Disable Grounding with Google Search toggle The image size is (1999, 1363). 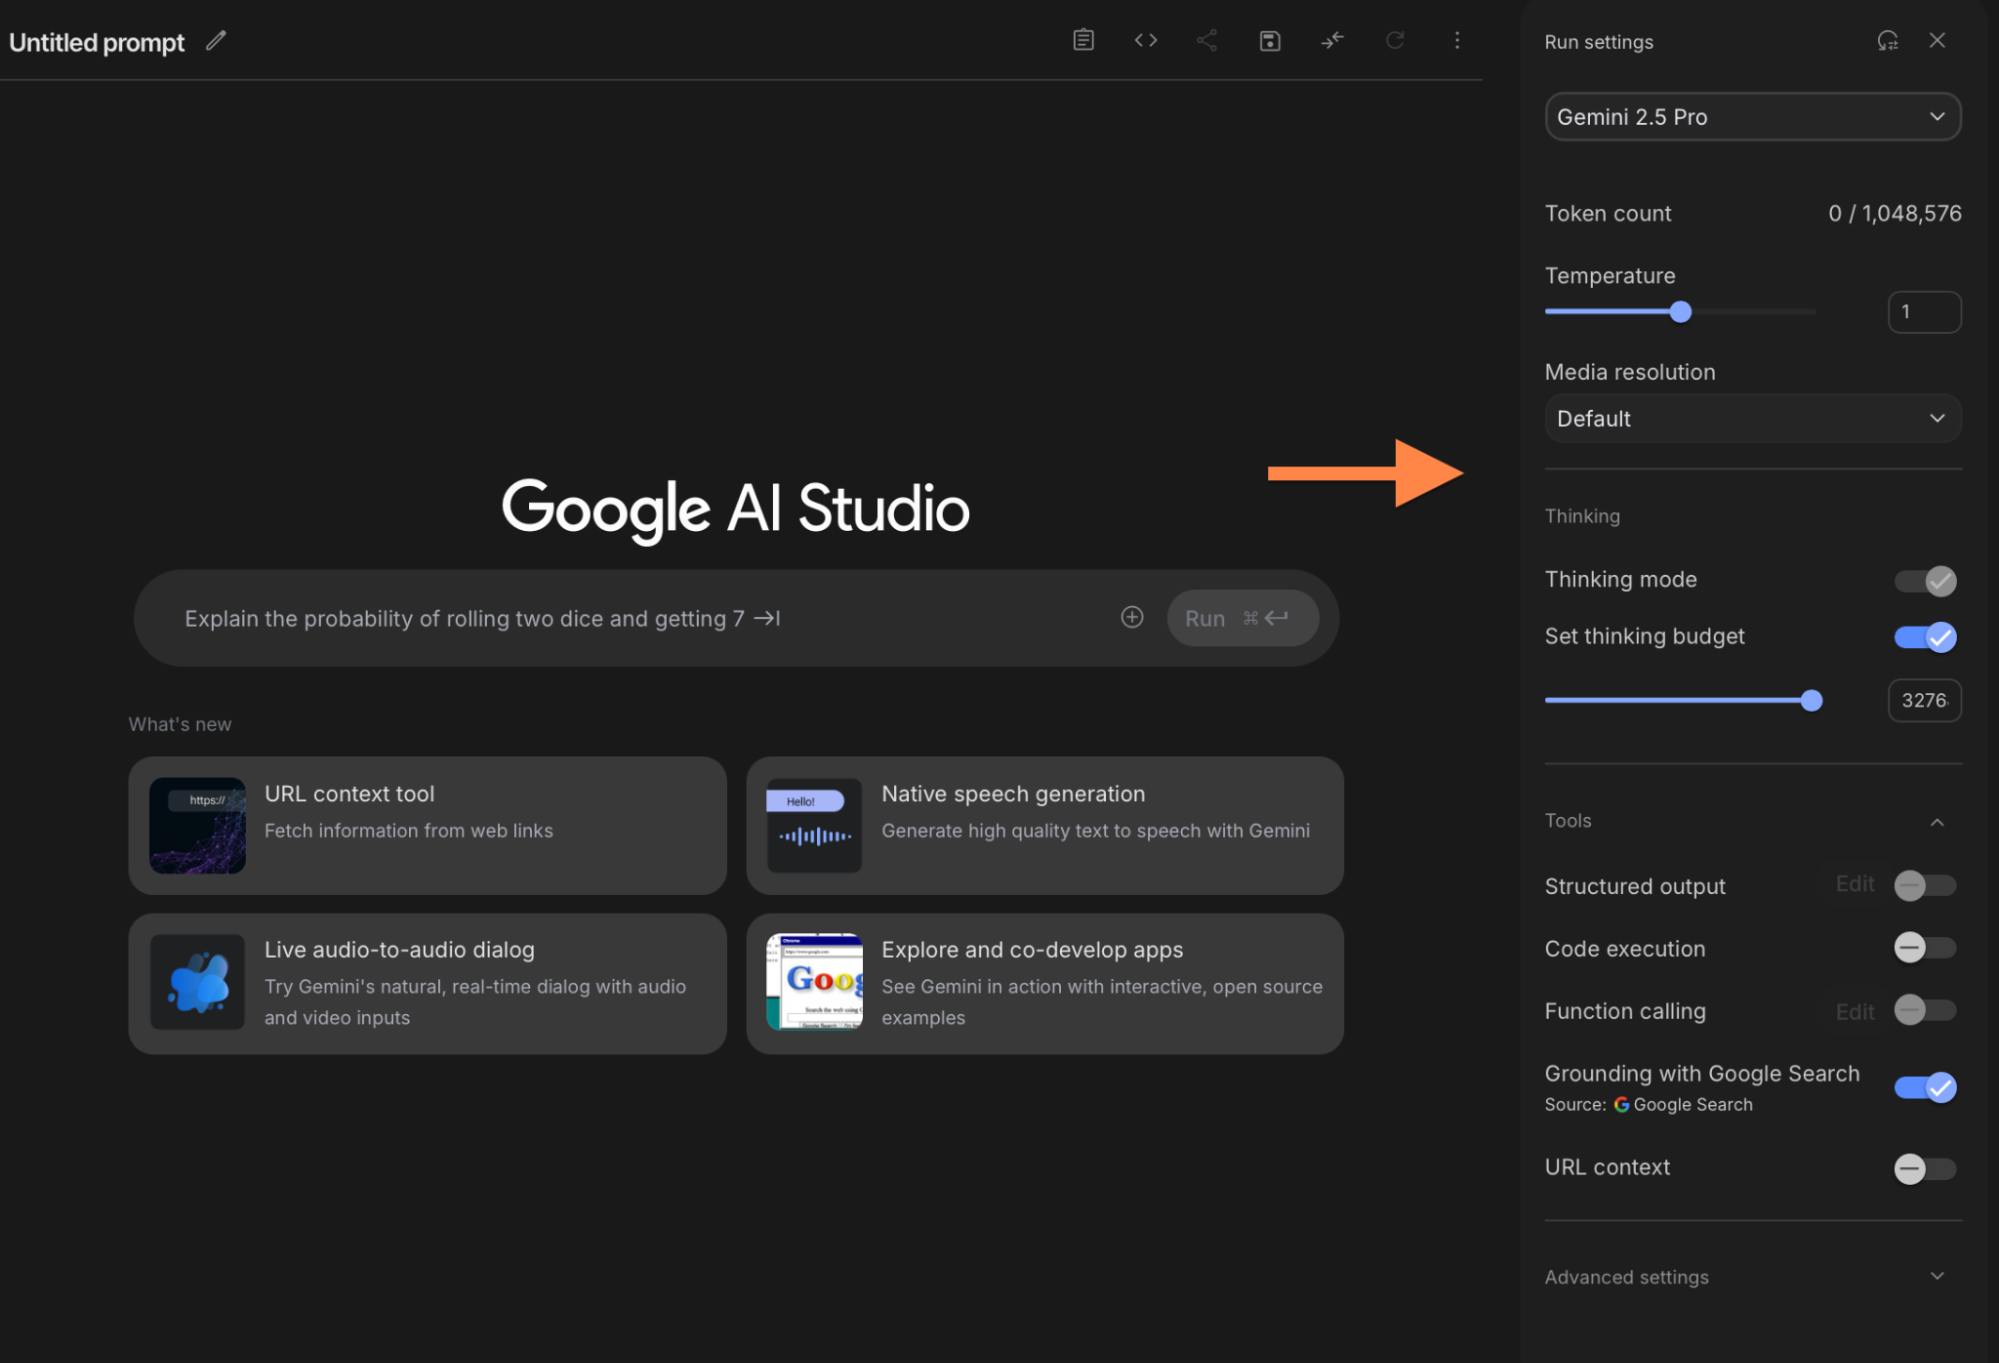tap(1925, 1087)
